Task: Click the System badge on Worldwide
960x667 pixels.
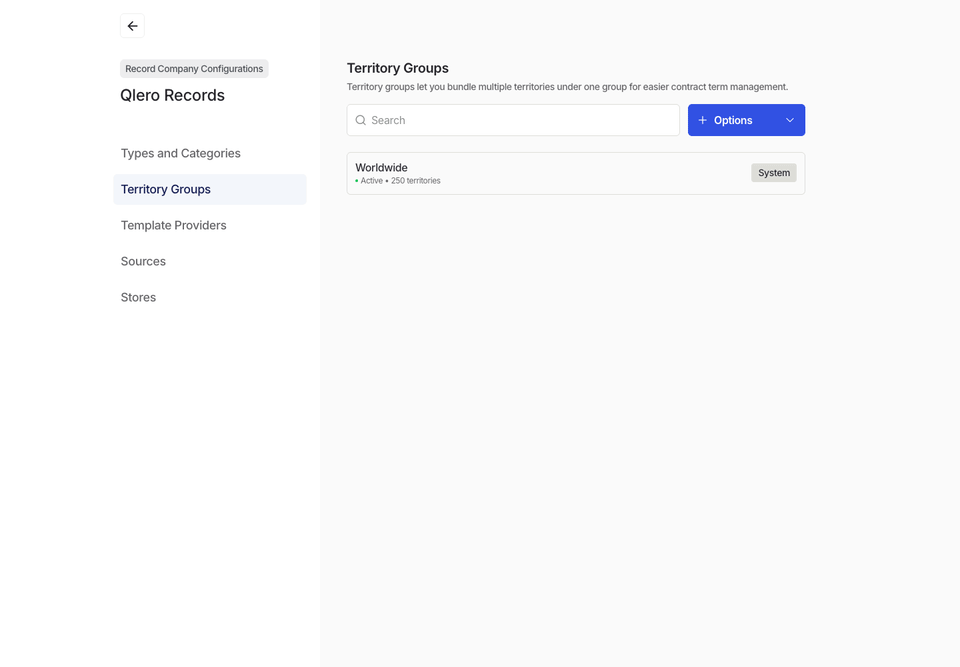Action: click(774, 173)
